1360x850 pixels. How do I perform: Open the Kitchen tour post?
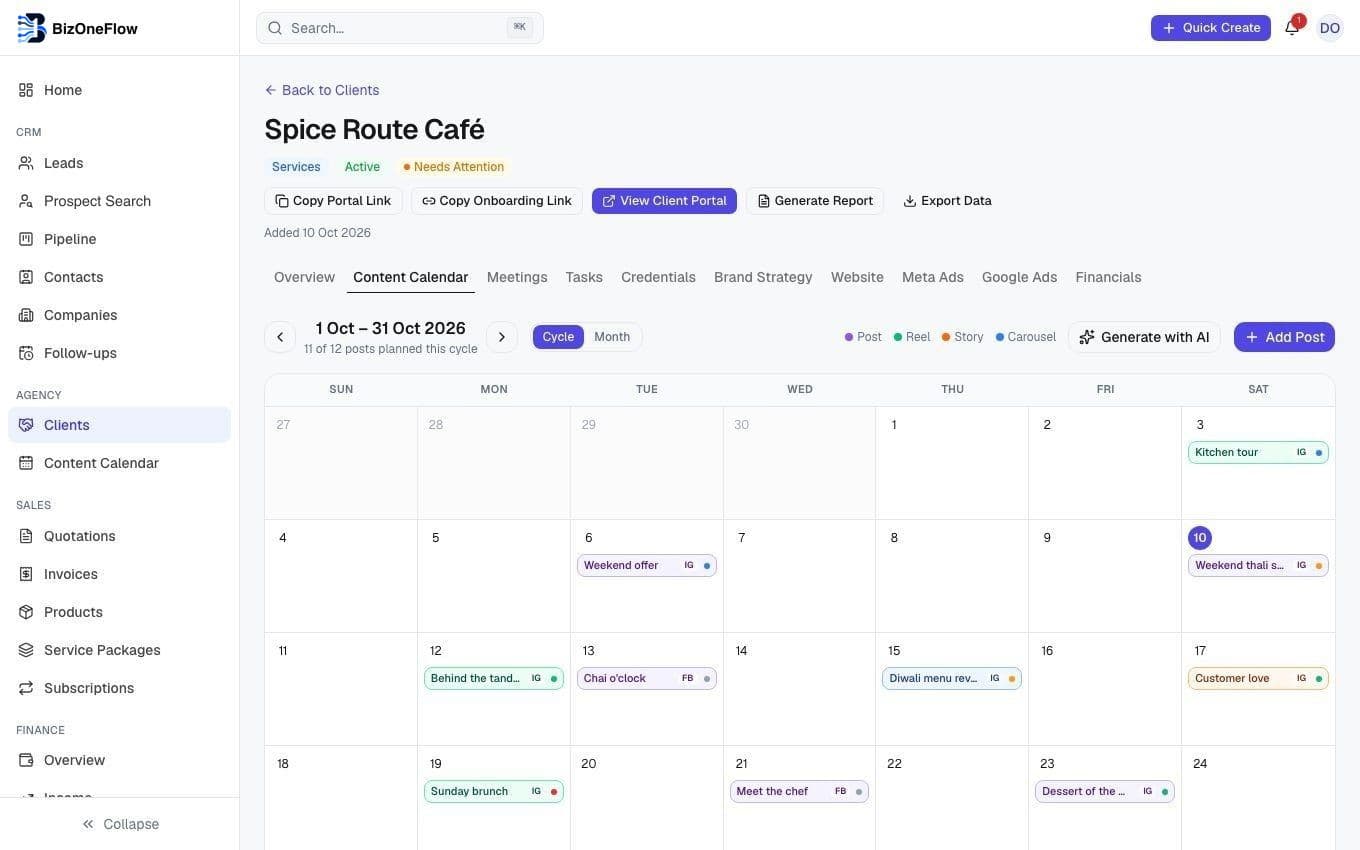(x=1258, y=452)
